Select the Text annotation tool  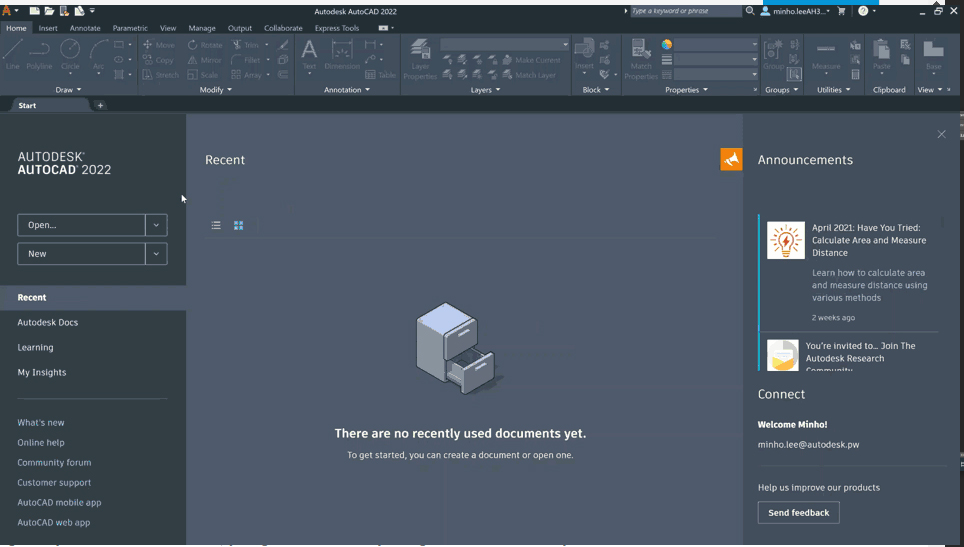pyautogui.click(x=309, y=54)
